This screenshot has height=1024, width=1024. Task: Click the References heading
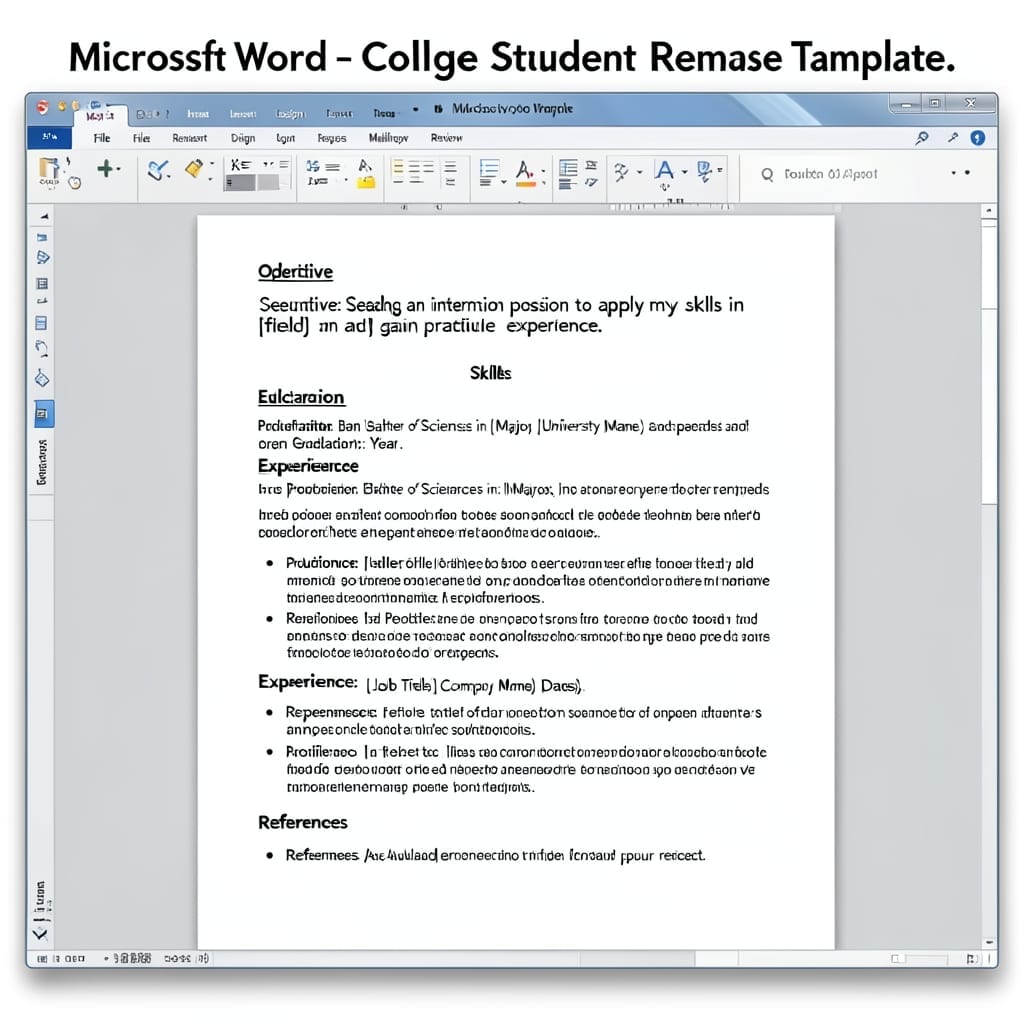[302, 822]
